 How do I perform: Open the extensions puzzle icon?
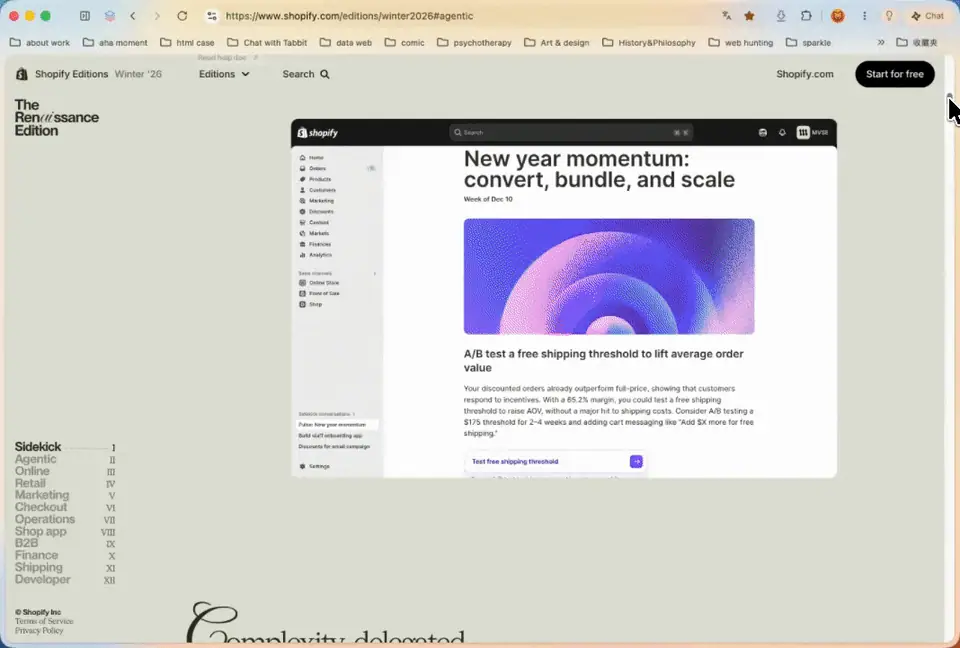(x=806, y=16)
